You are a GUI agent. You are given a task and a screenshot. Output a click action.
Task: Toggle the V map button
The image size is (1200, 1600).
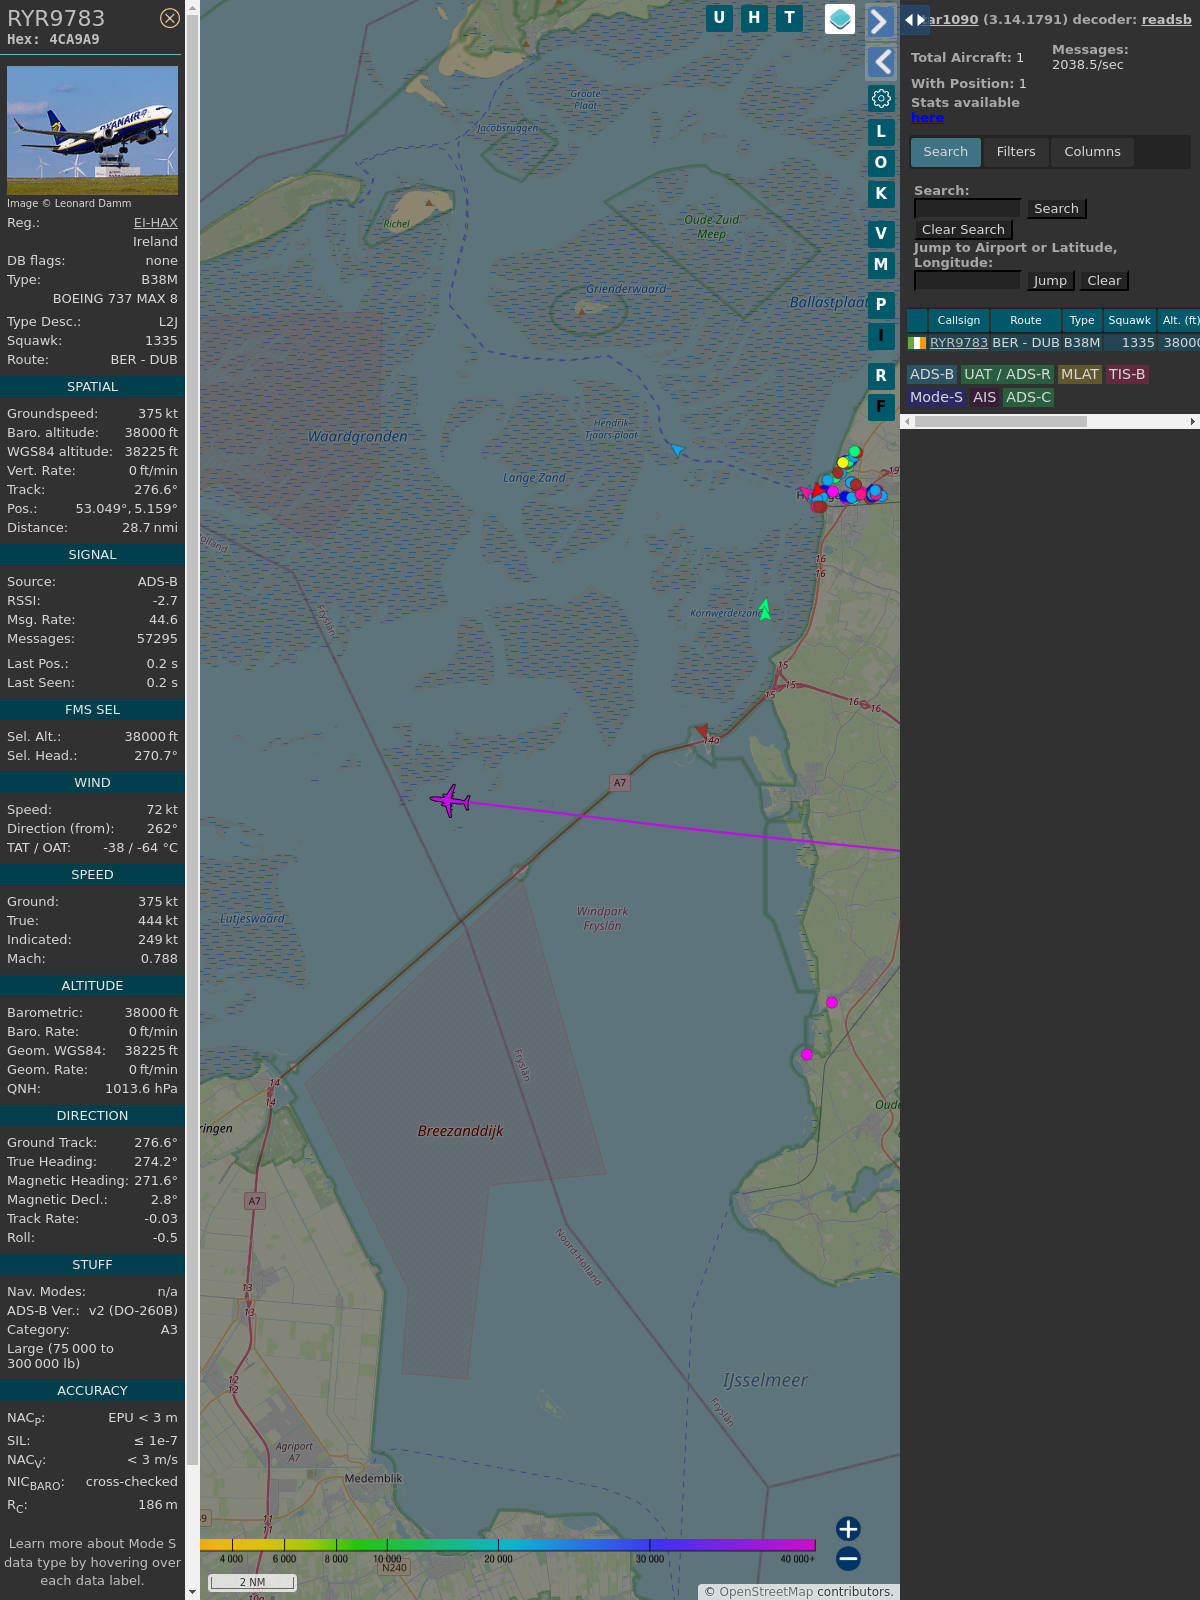[x=881, y=234]
